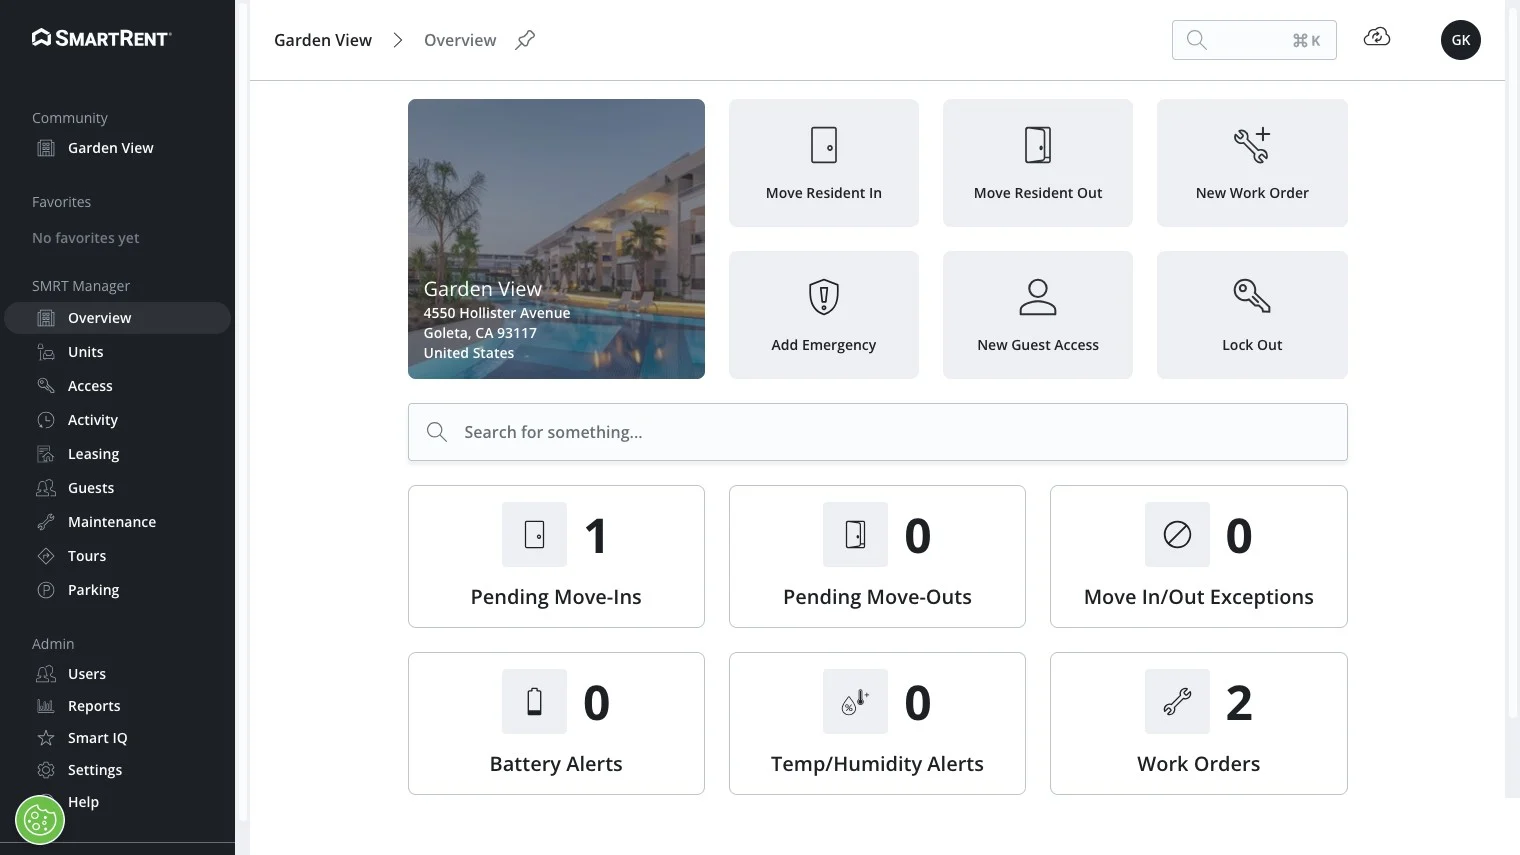Screen dimensions: 1520x855
Task: Click the Access key icon in sidebar
Action: (46, 386)
